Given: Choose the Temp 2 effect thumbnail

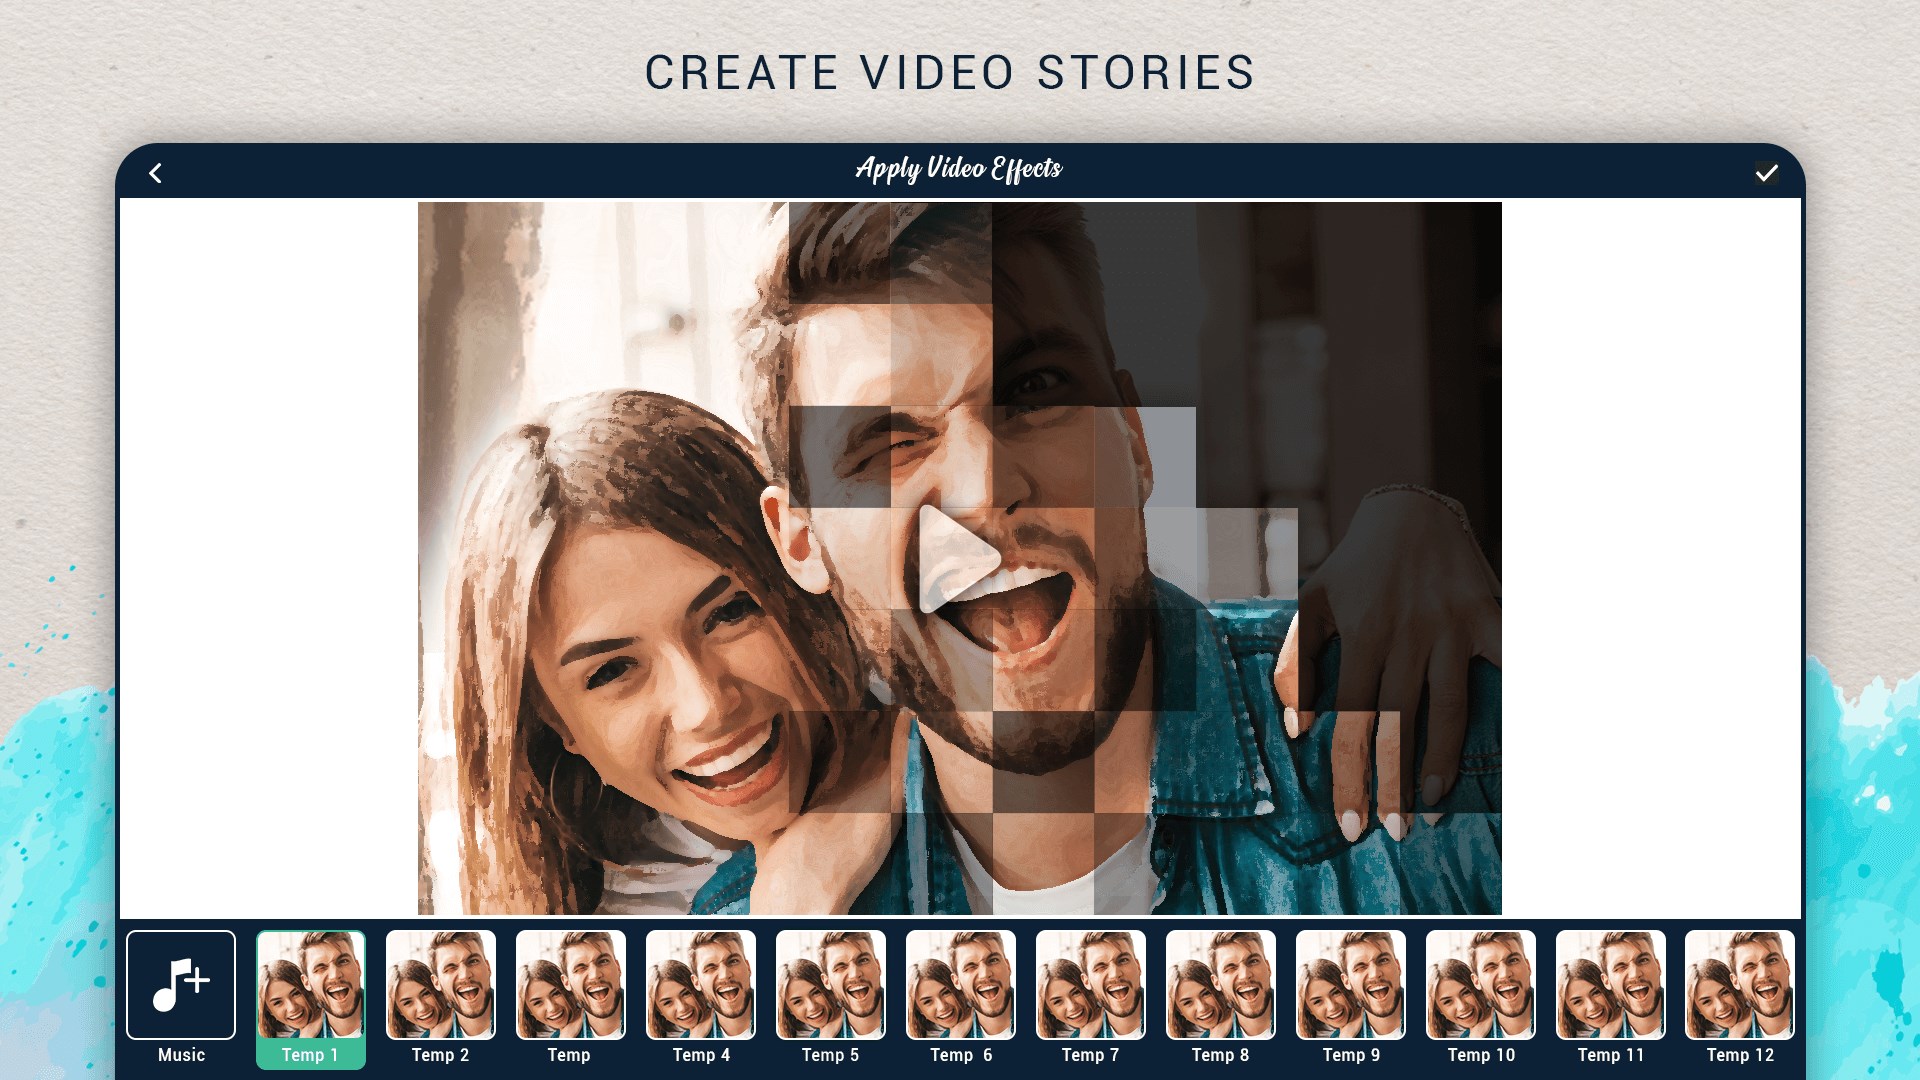Looking at the screenshot, I should pos(441,985).
